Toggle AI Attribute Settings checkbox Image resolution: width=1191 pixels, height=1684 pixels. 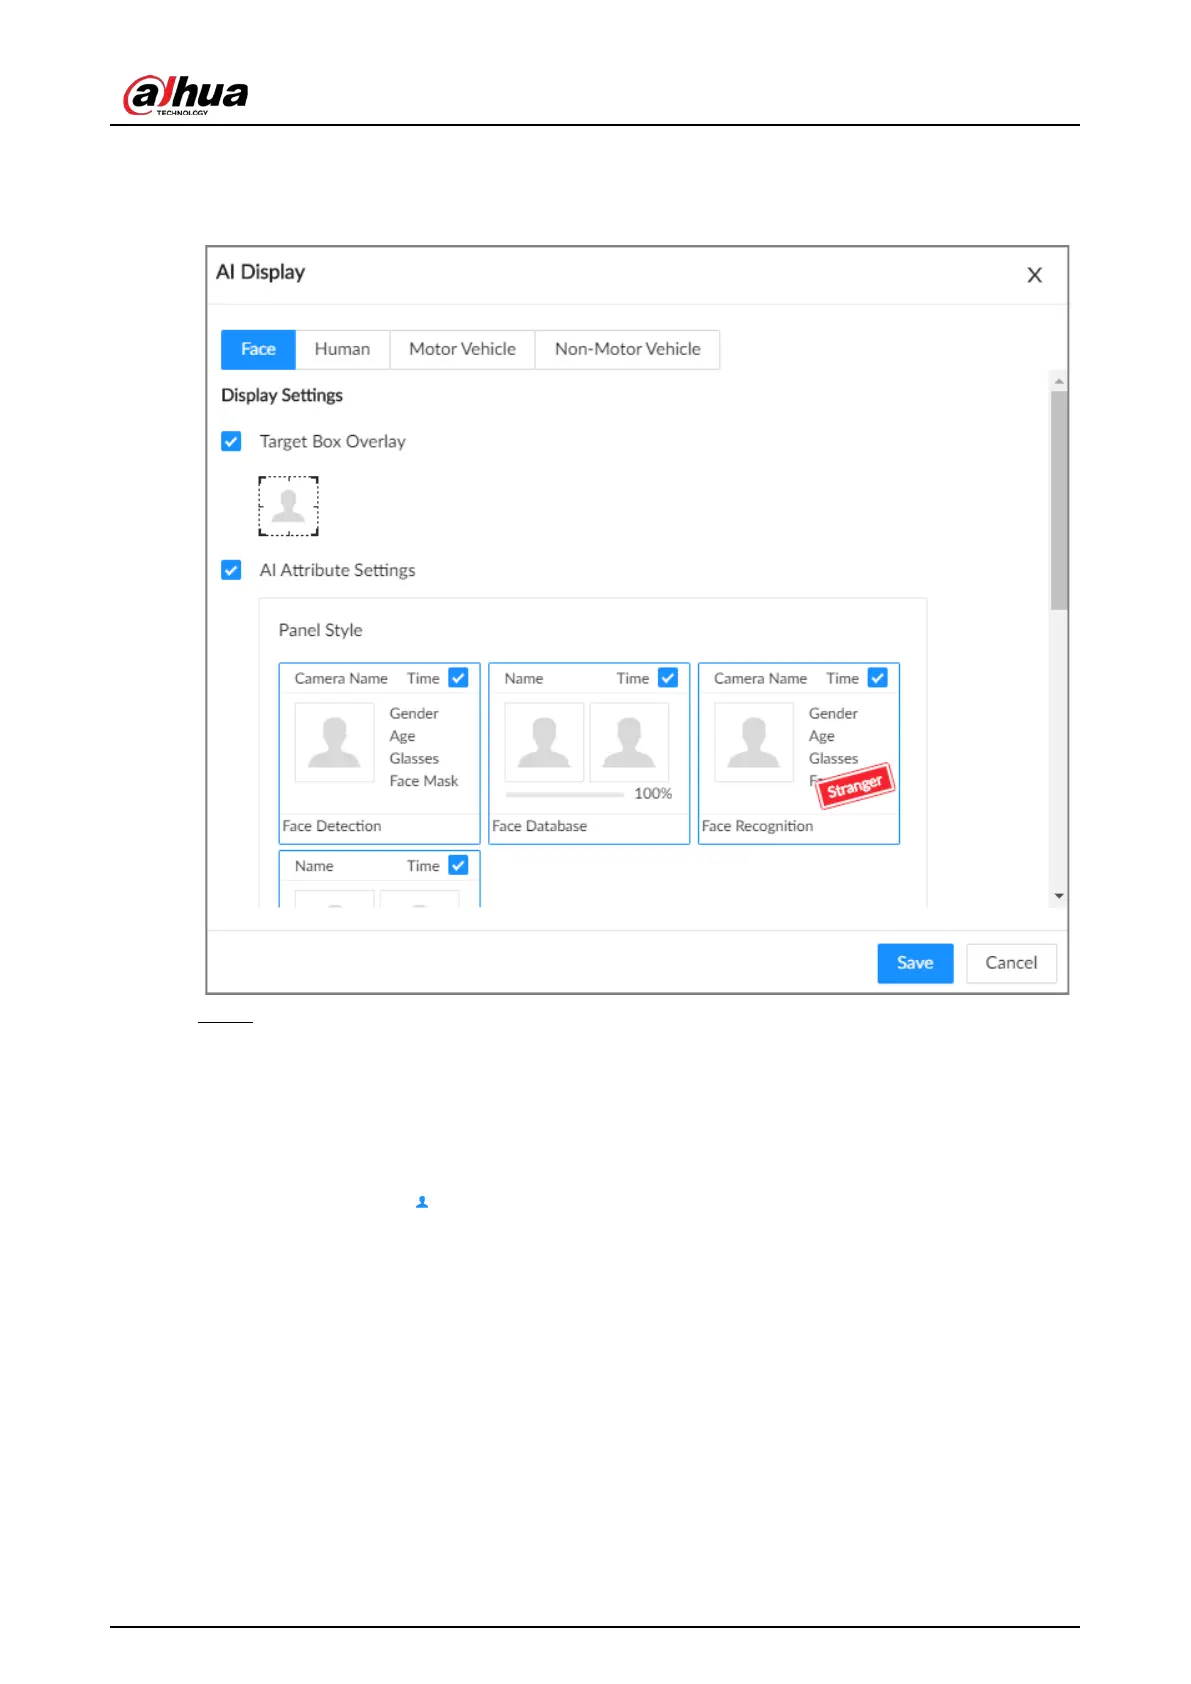(x=231, y=570)
